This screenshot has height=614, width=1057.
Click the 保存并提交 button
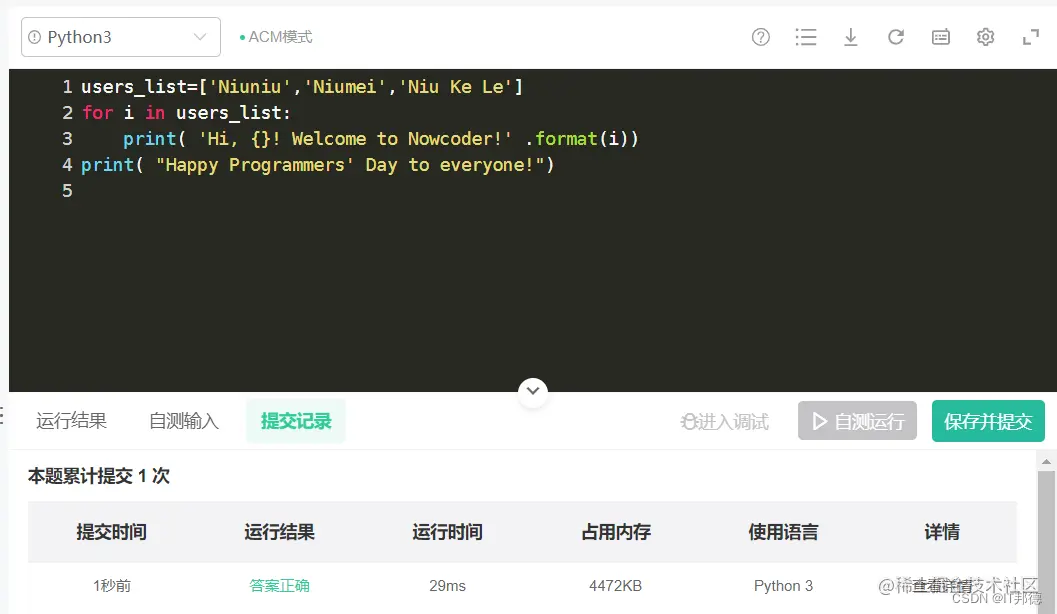[988, 421]
